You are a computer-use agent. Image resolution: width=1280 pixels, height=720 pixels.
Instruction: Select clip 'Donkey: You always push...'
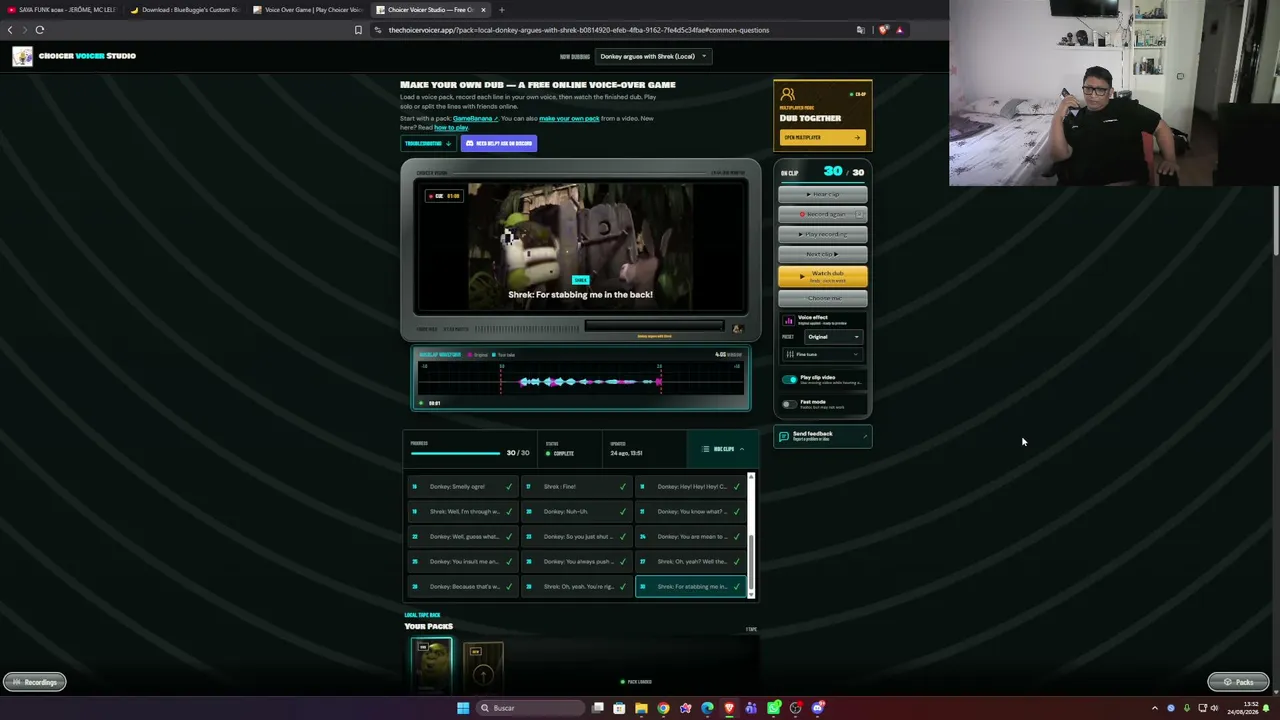click(x=578, y=562)
